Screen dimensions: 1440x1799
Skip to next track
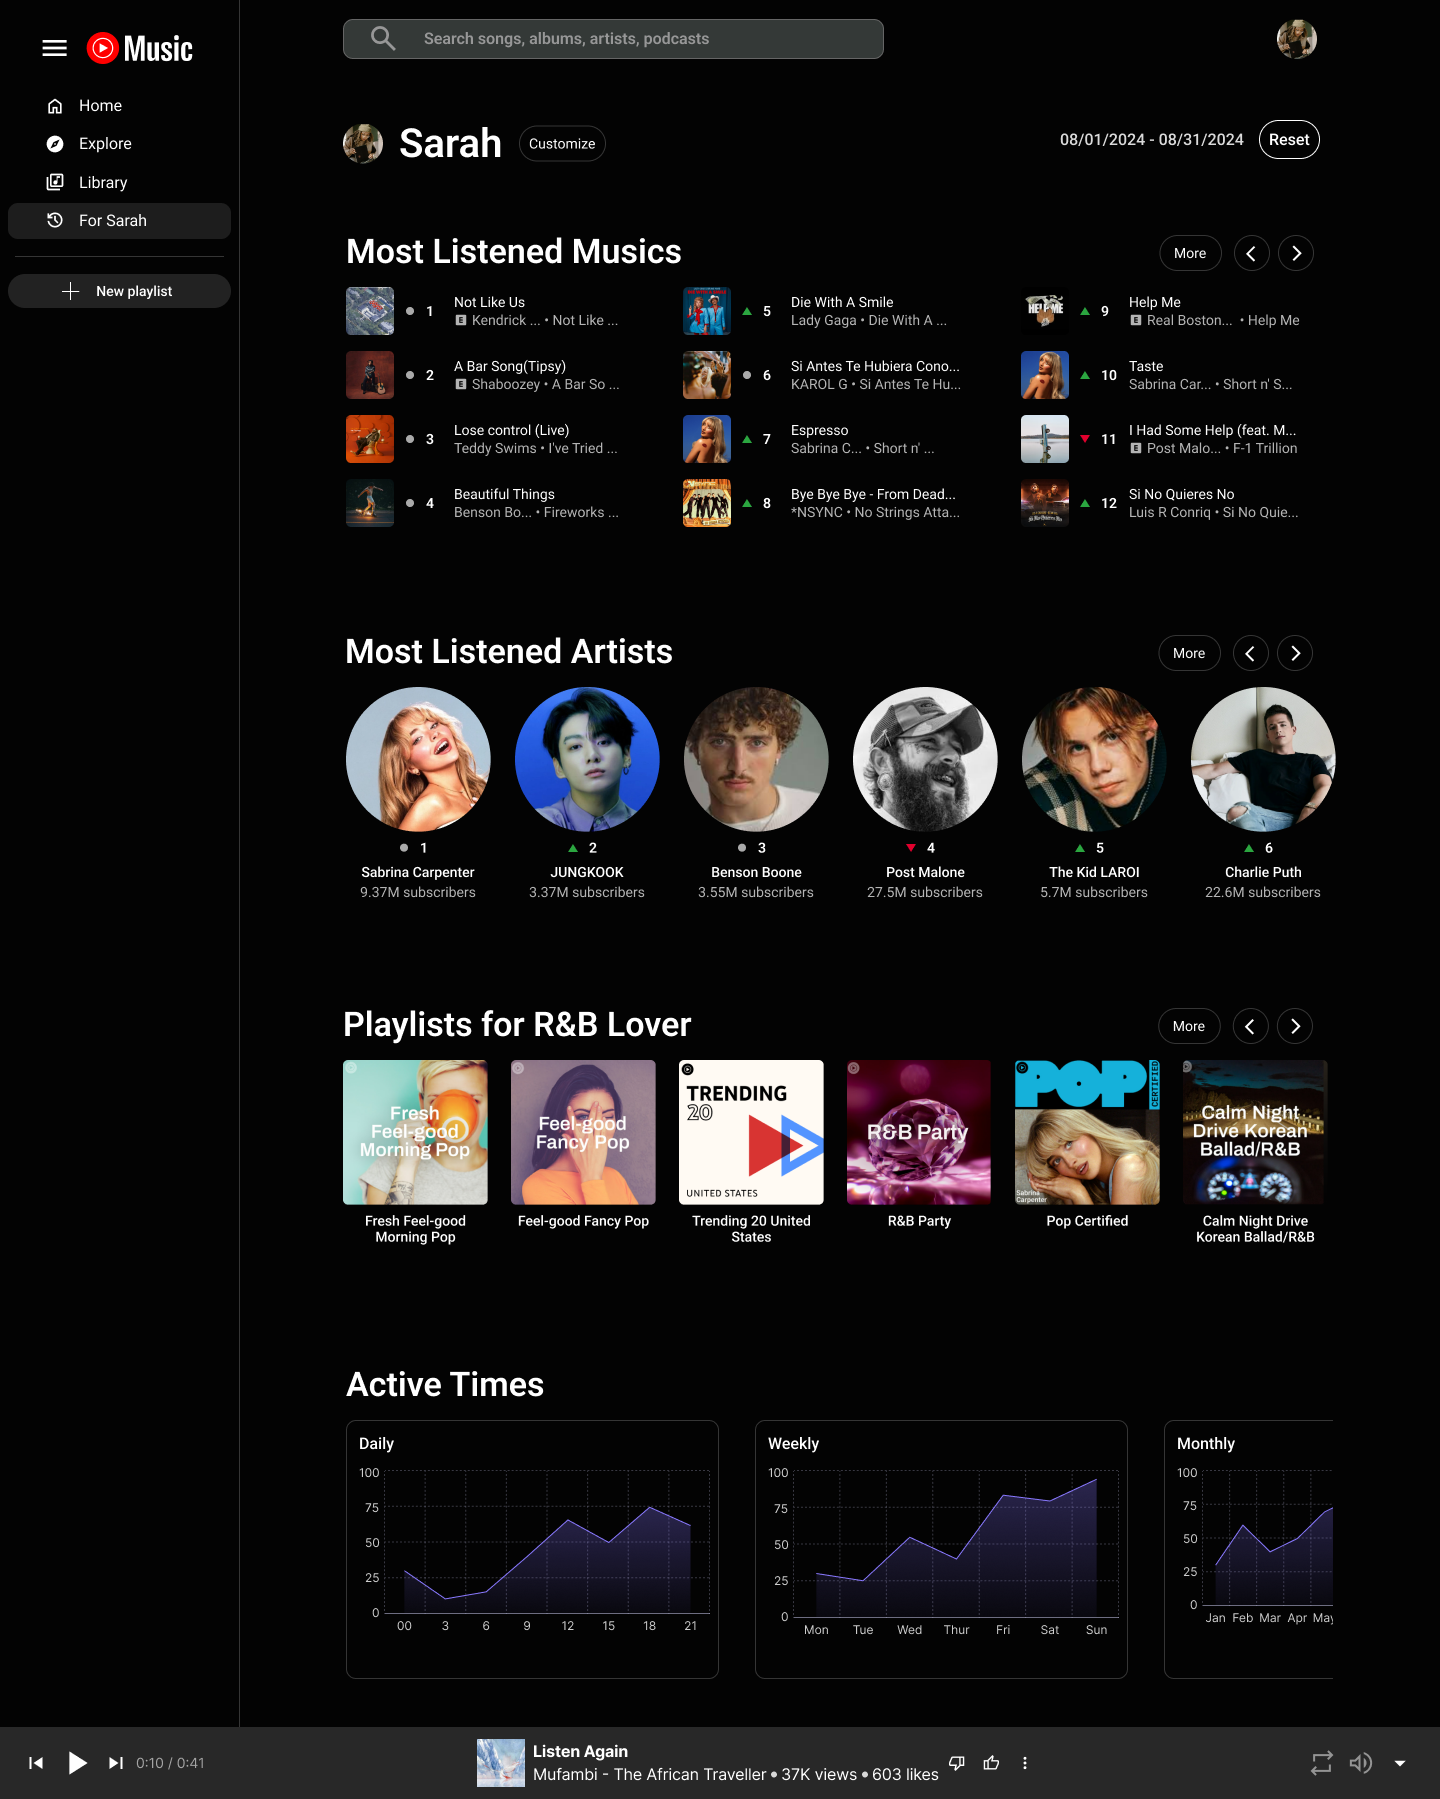(116, 1763)
